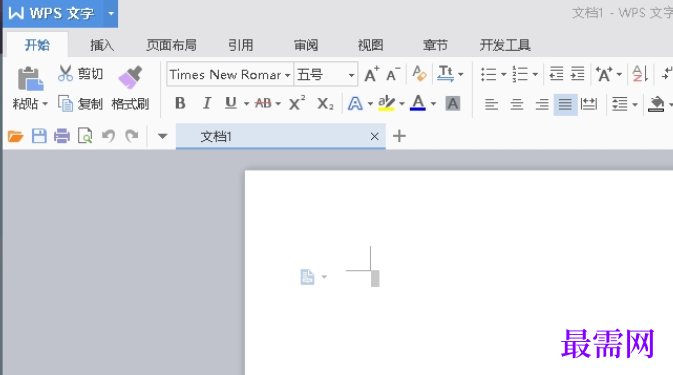
Task: Open the Paste options dropdown arrow
Action: 45,104
